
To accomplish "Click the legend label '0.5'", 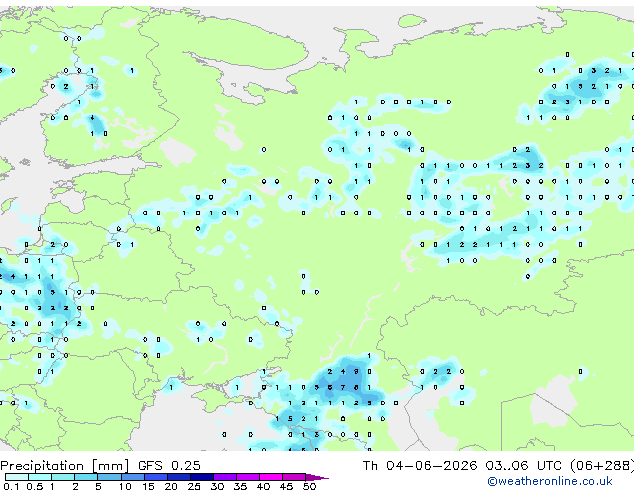I will pos(34,486).
